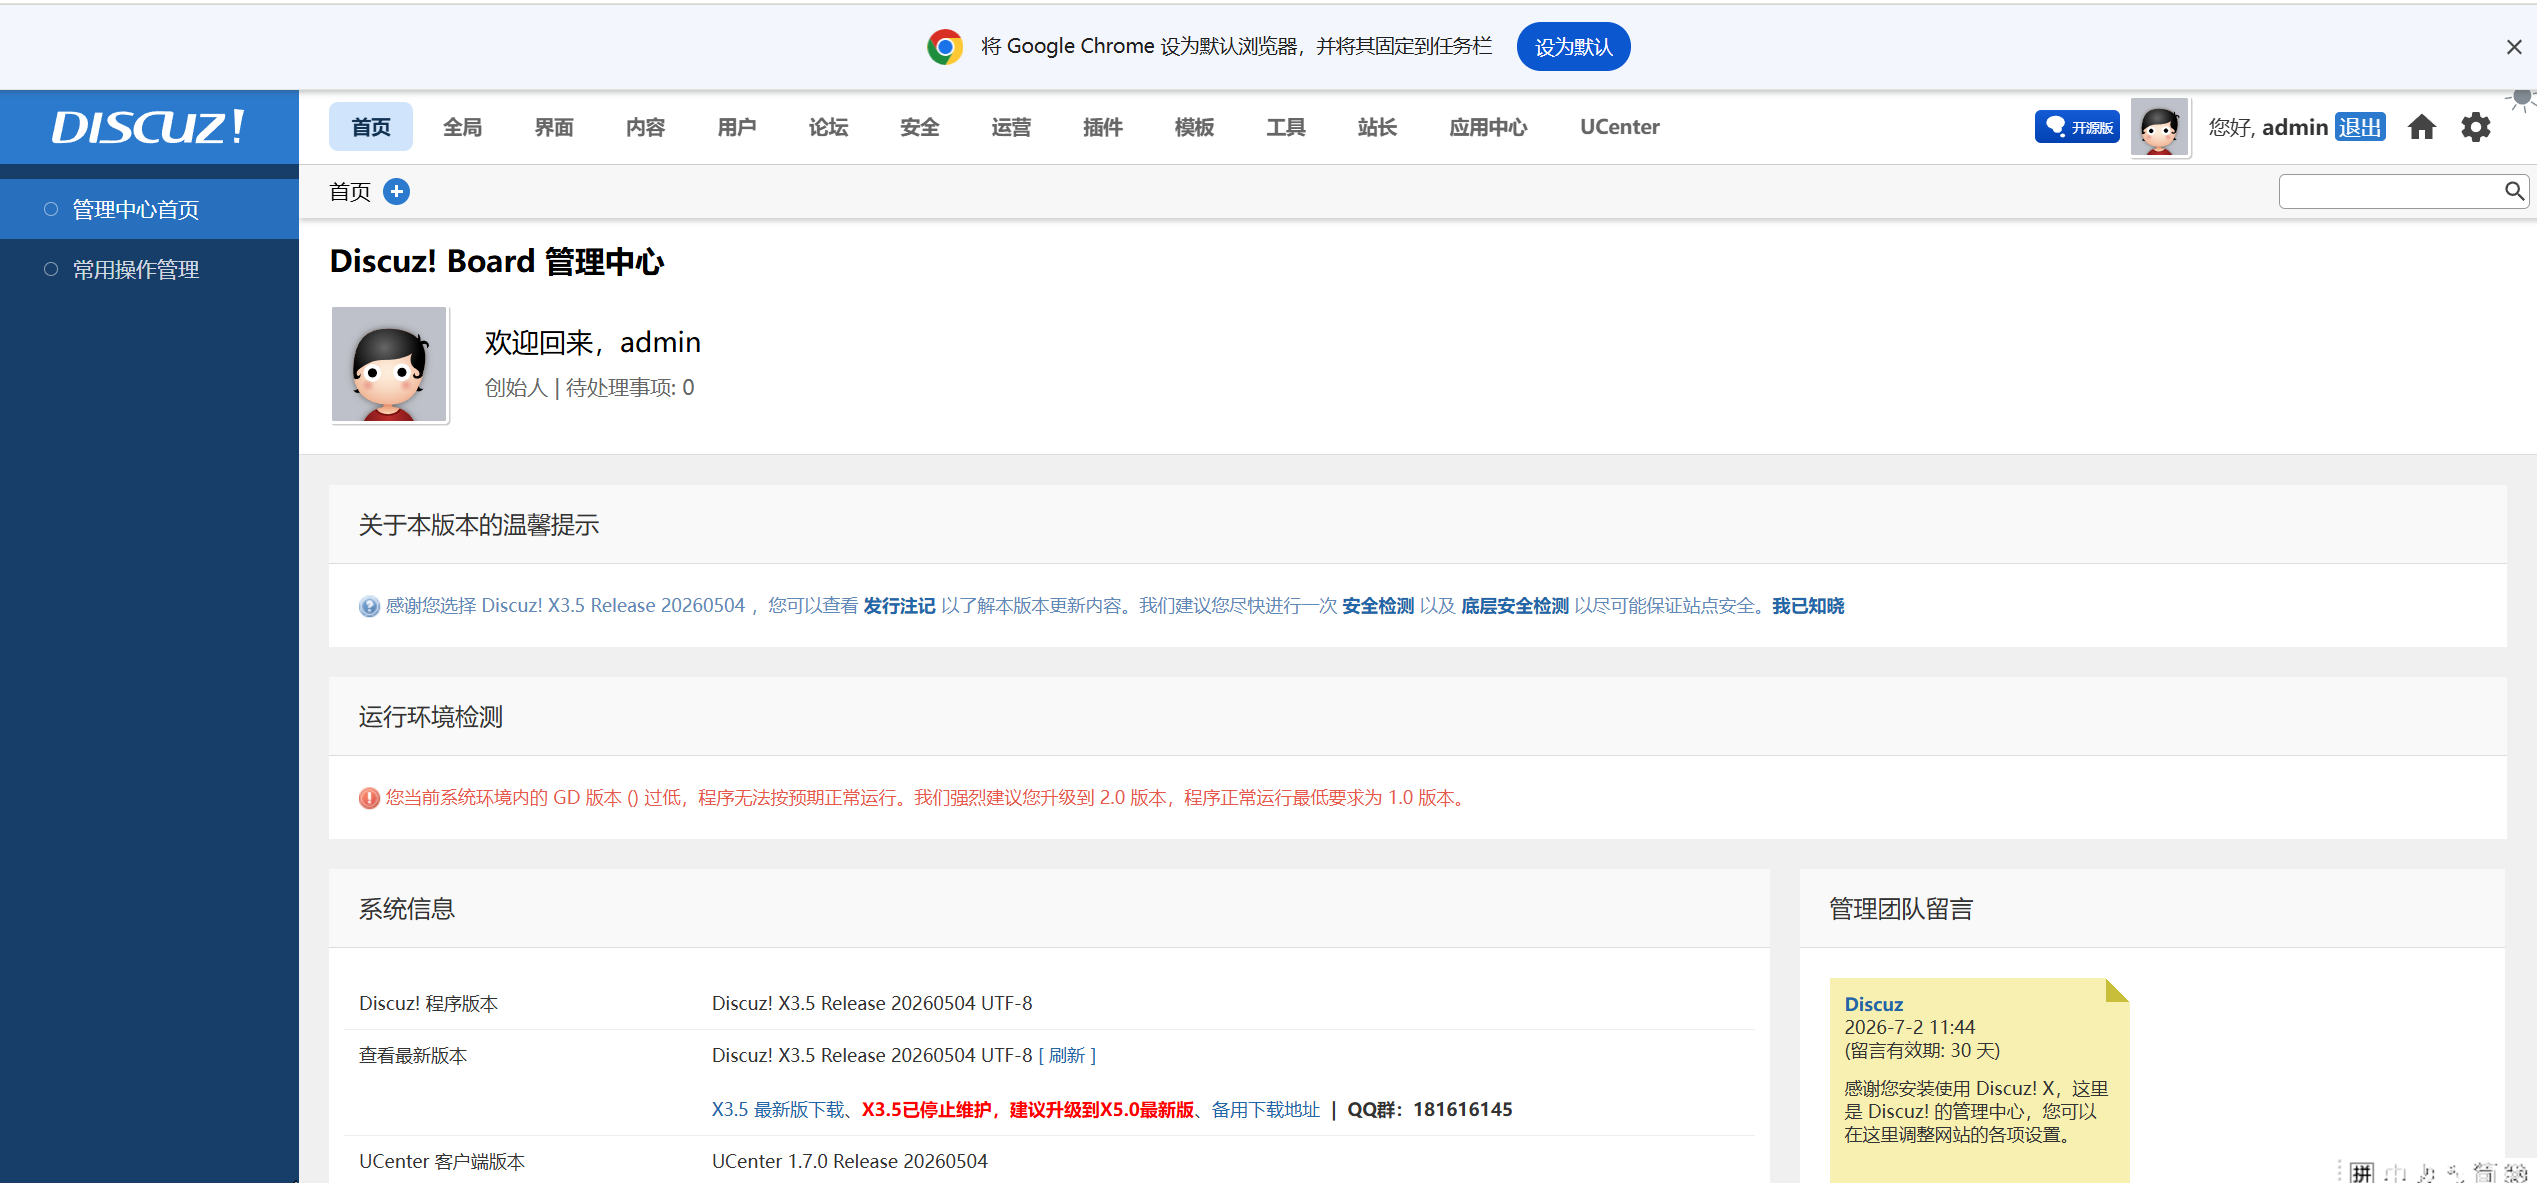Open the UCenter menu
Screen dimensions: 2537x1183
click(x=1620, y=127)
